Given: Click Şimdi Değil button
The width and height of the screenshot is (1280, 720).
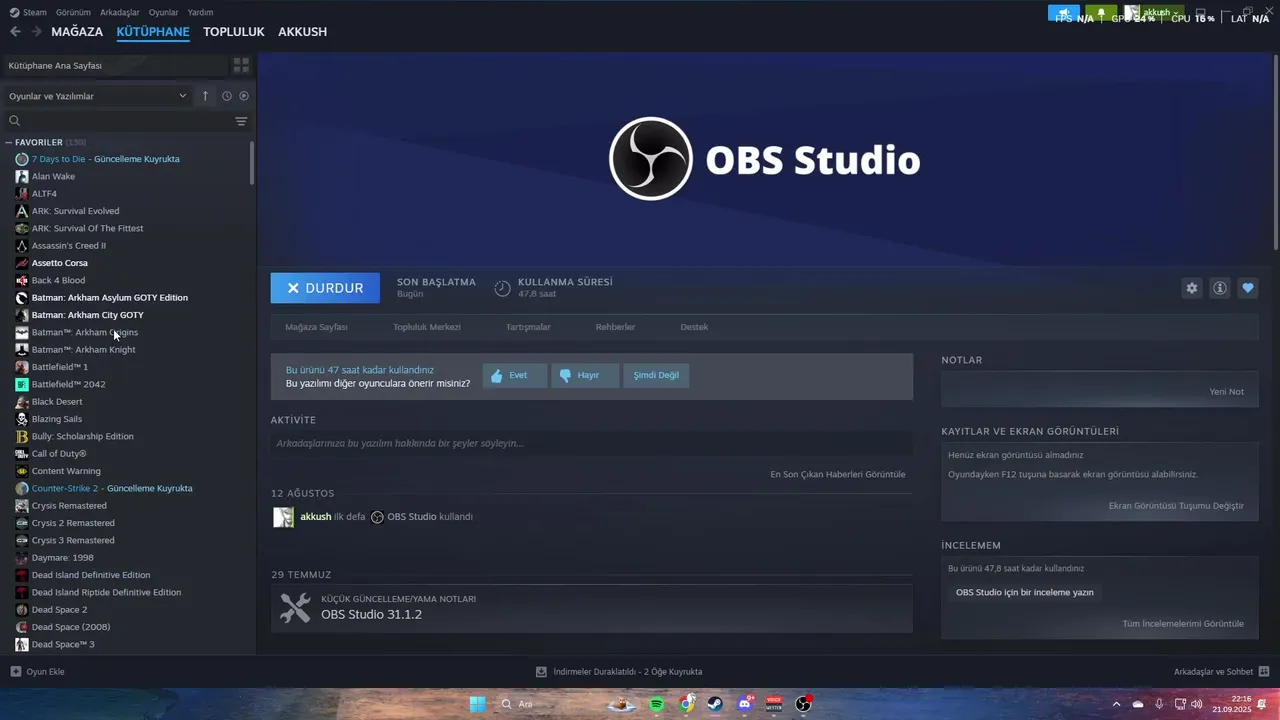Looking at the screenshot, I should (656, 376).
